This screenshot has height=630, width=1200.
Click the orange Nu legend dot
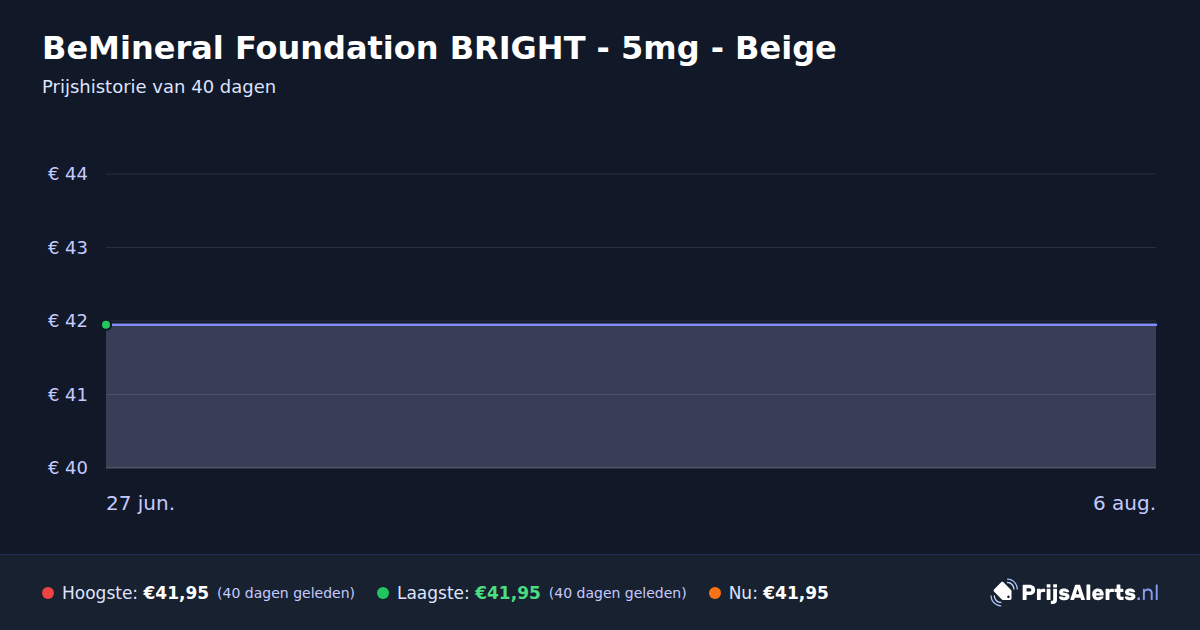[715, 593]
